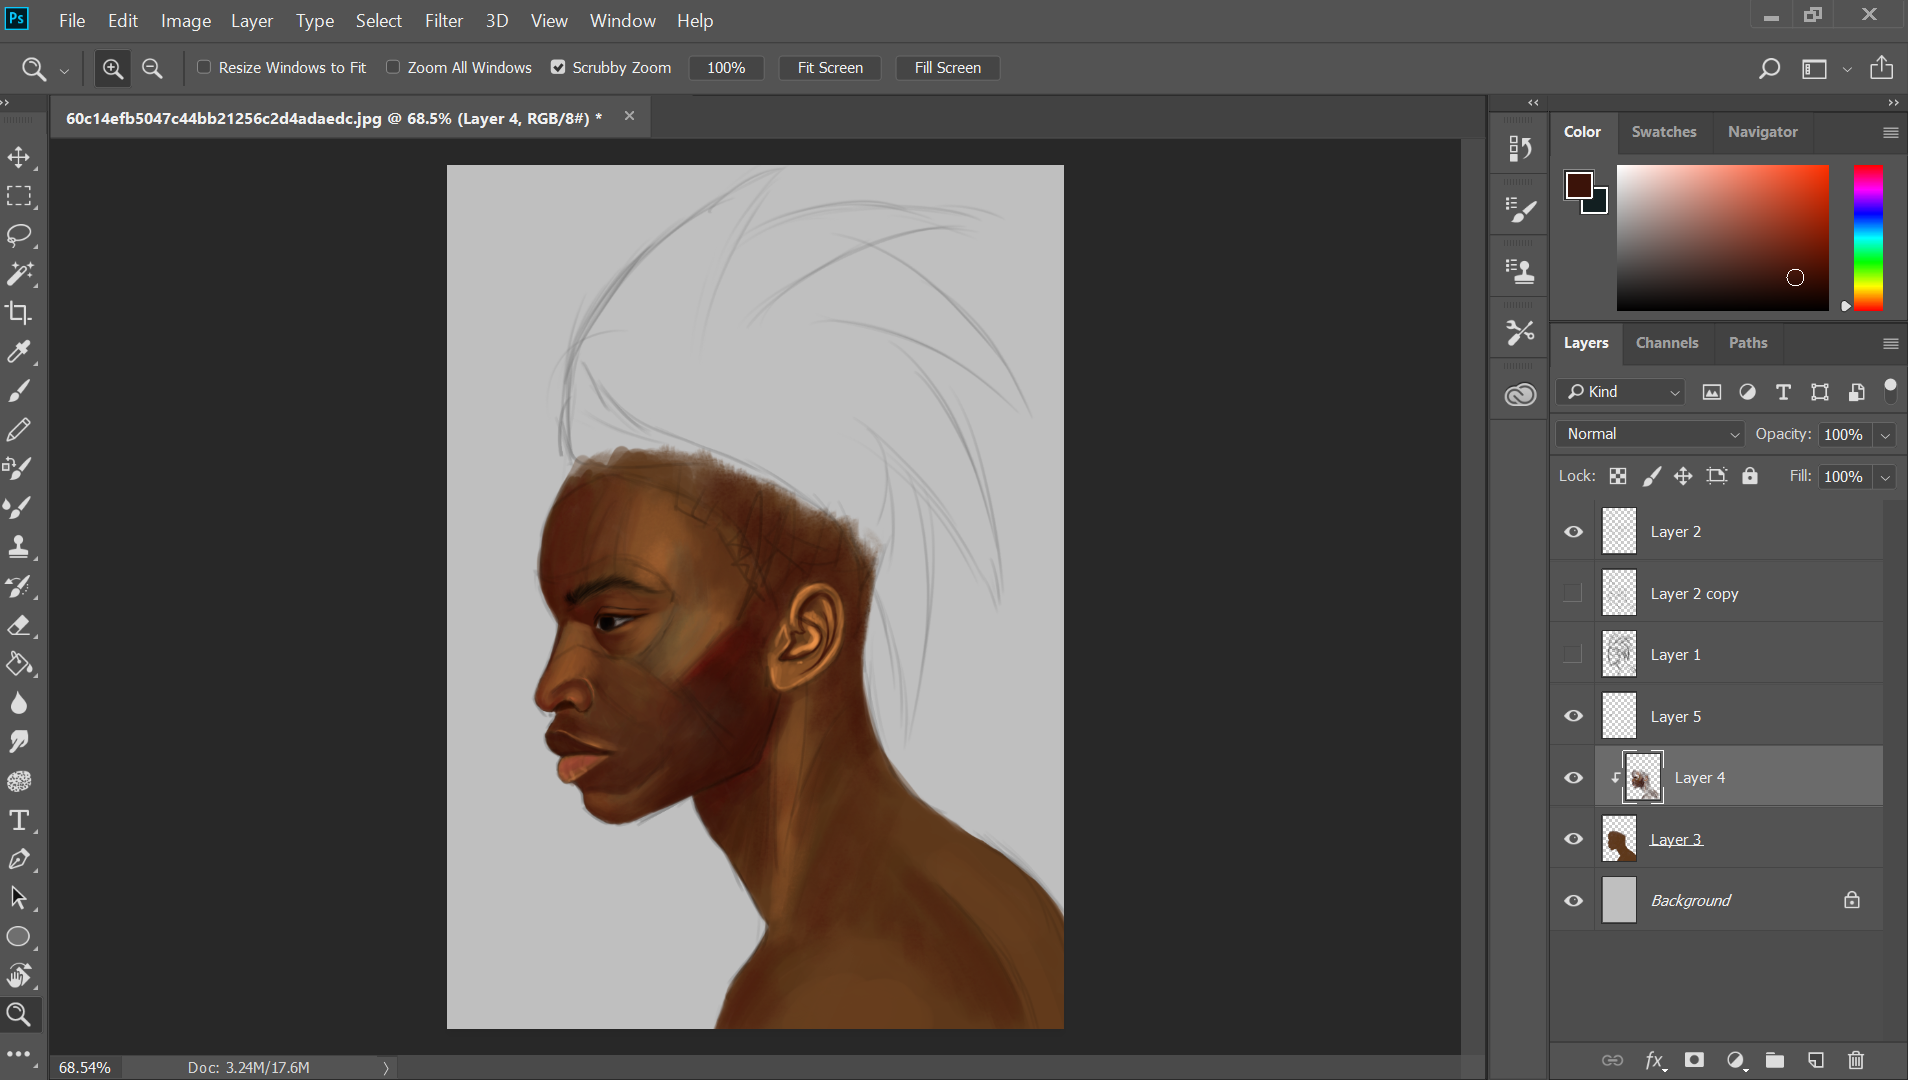Select the Move tool
The width and height of the screenshot is (1908, 1080).
click(19, 157)
